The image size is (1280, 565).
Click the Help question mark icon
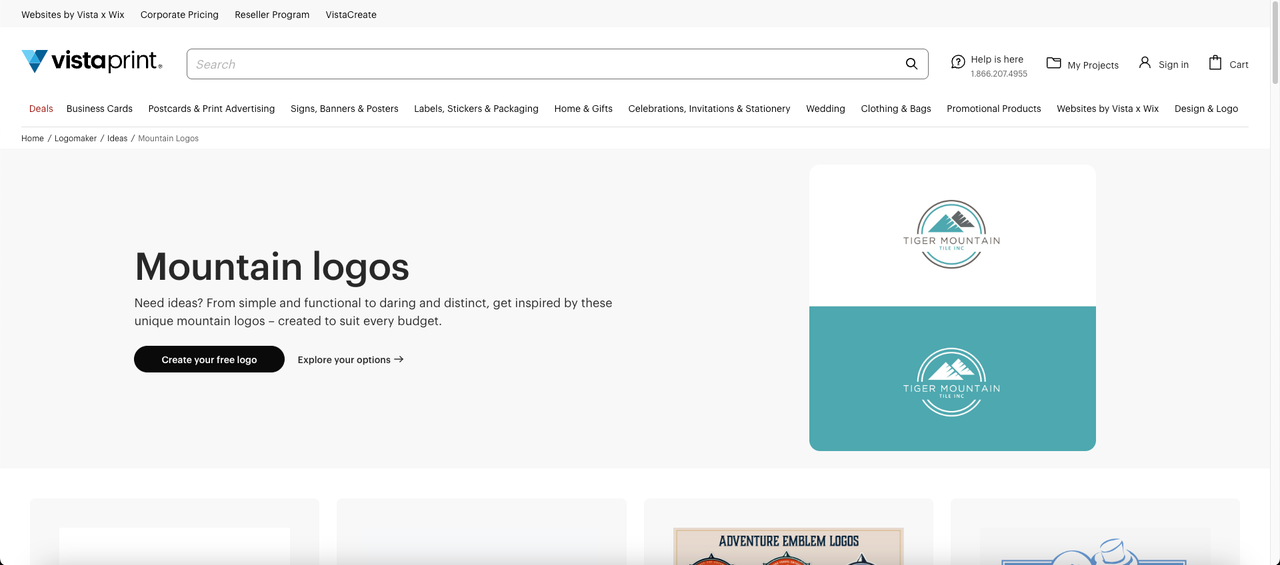pos(958,62)
